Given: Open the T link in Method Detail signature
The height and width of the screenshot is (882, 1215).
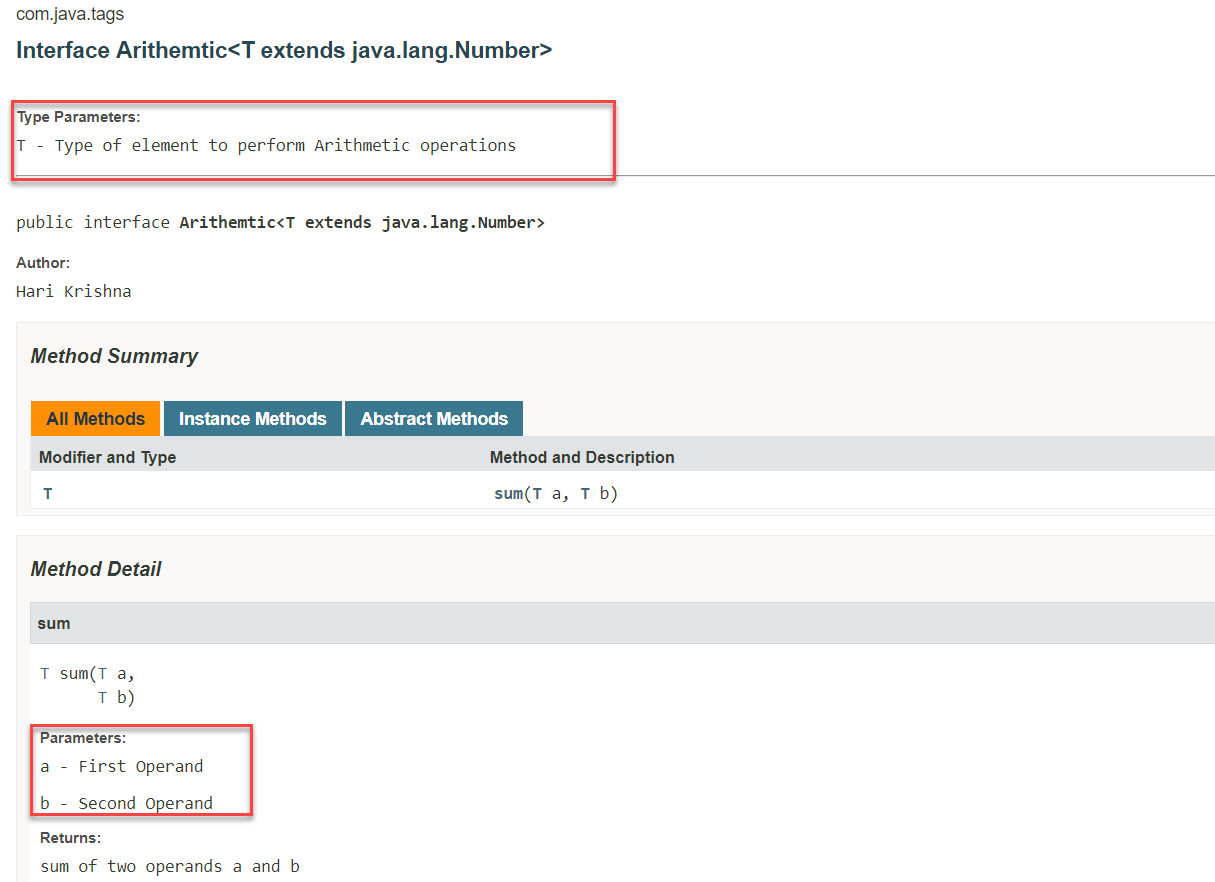Looking at the screenshot, I should tap(45, 673).
